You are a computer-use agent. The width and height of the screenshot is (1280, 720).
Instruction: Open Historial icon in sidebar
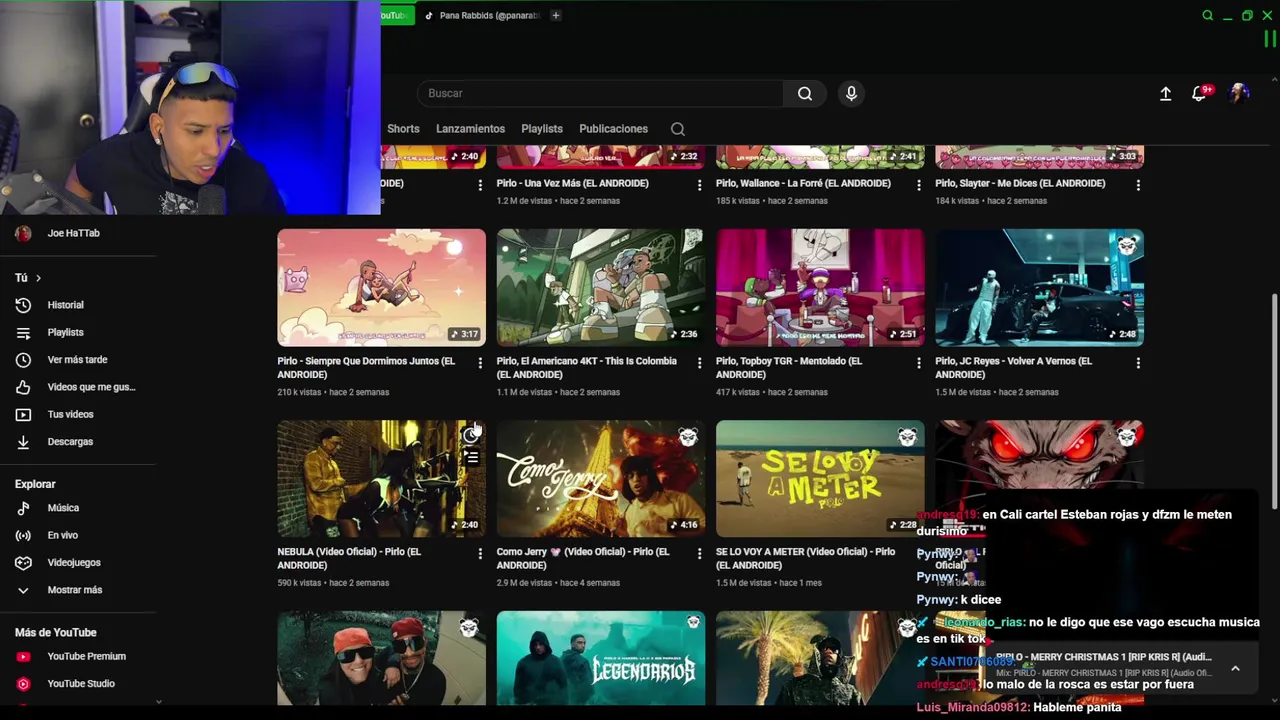[23, 305]
